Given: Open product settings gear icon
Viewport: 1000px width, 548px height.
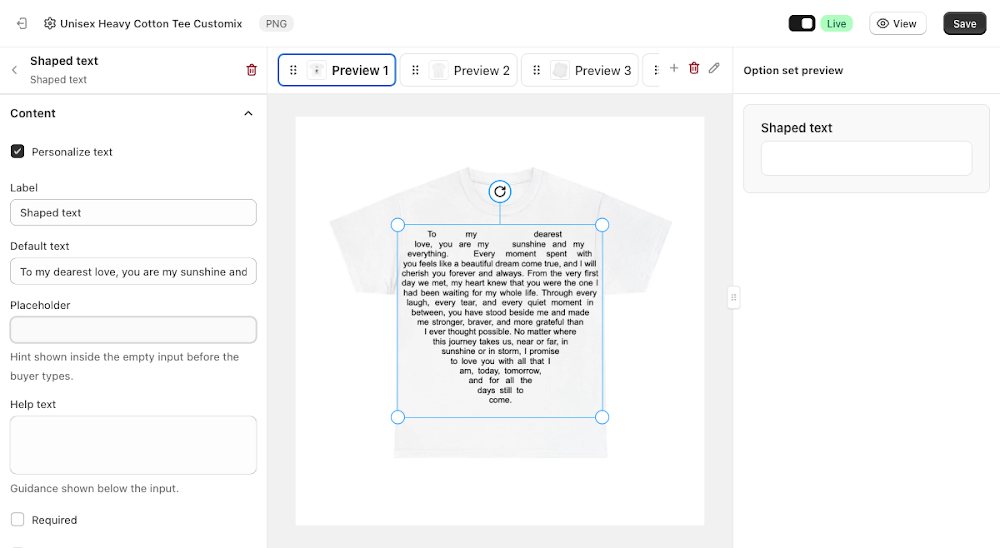Looking at the screenshot, I should coord(49,24).
